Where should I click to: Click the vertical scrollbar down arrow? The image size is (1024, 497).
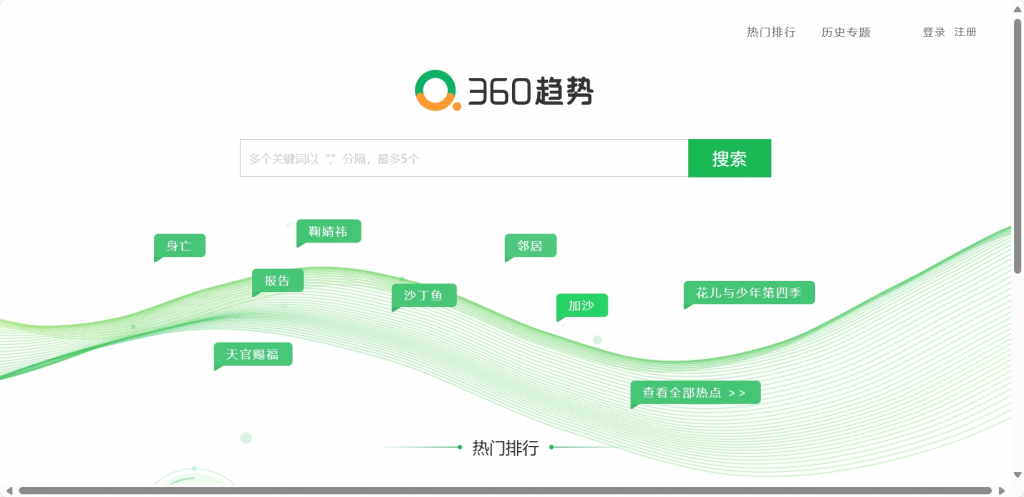pos(1017,475)
